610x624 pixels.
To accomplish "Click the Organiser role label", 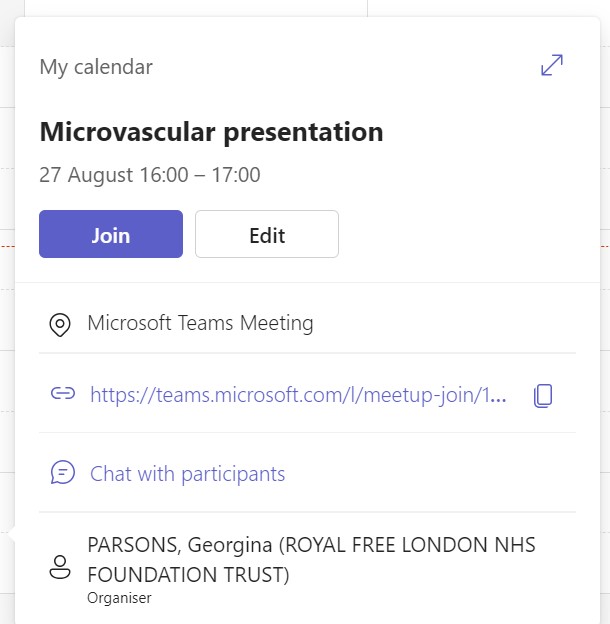I will pyautogui.click(x=119, y=598).
